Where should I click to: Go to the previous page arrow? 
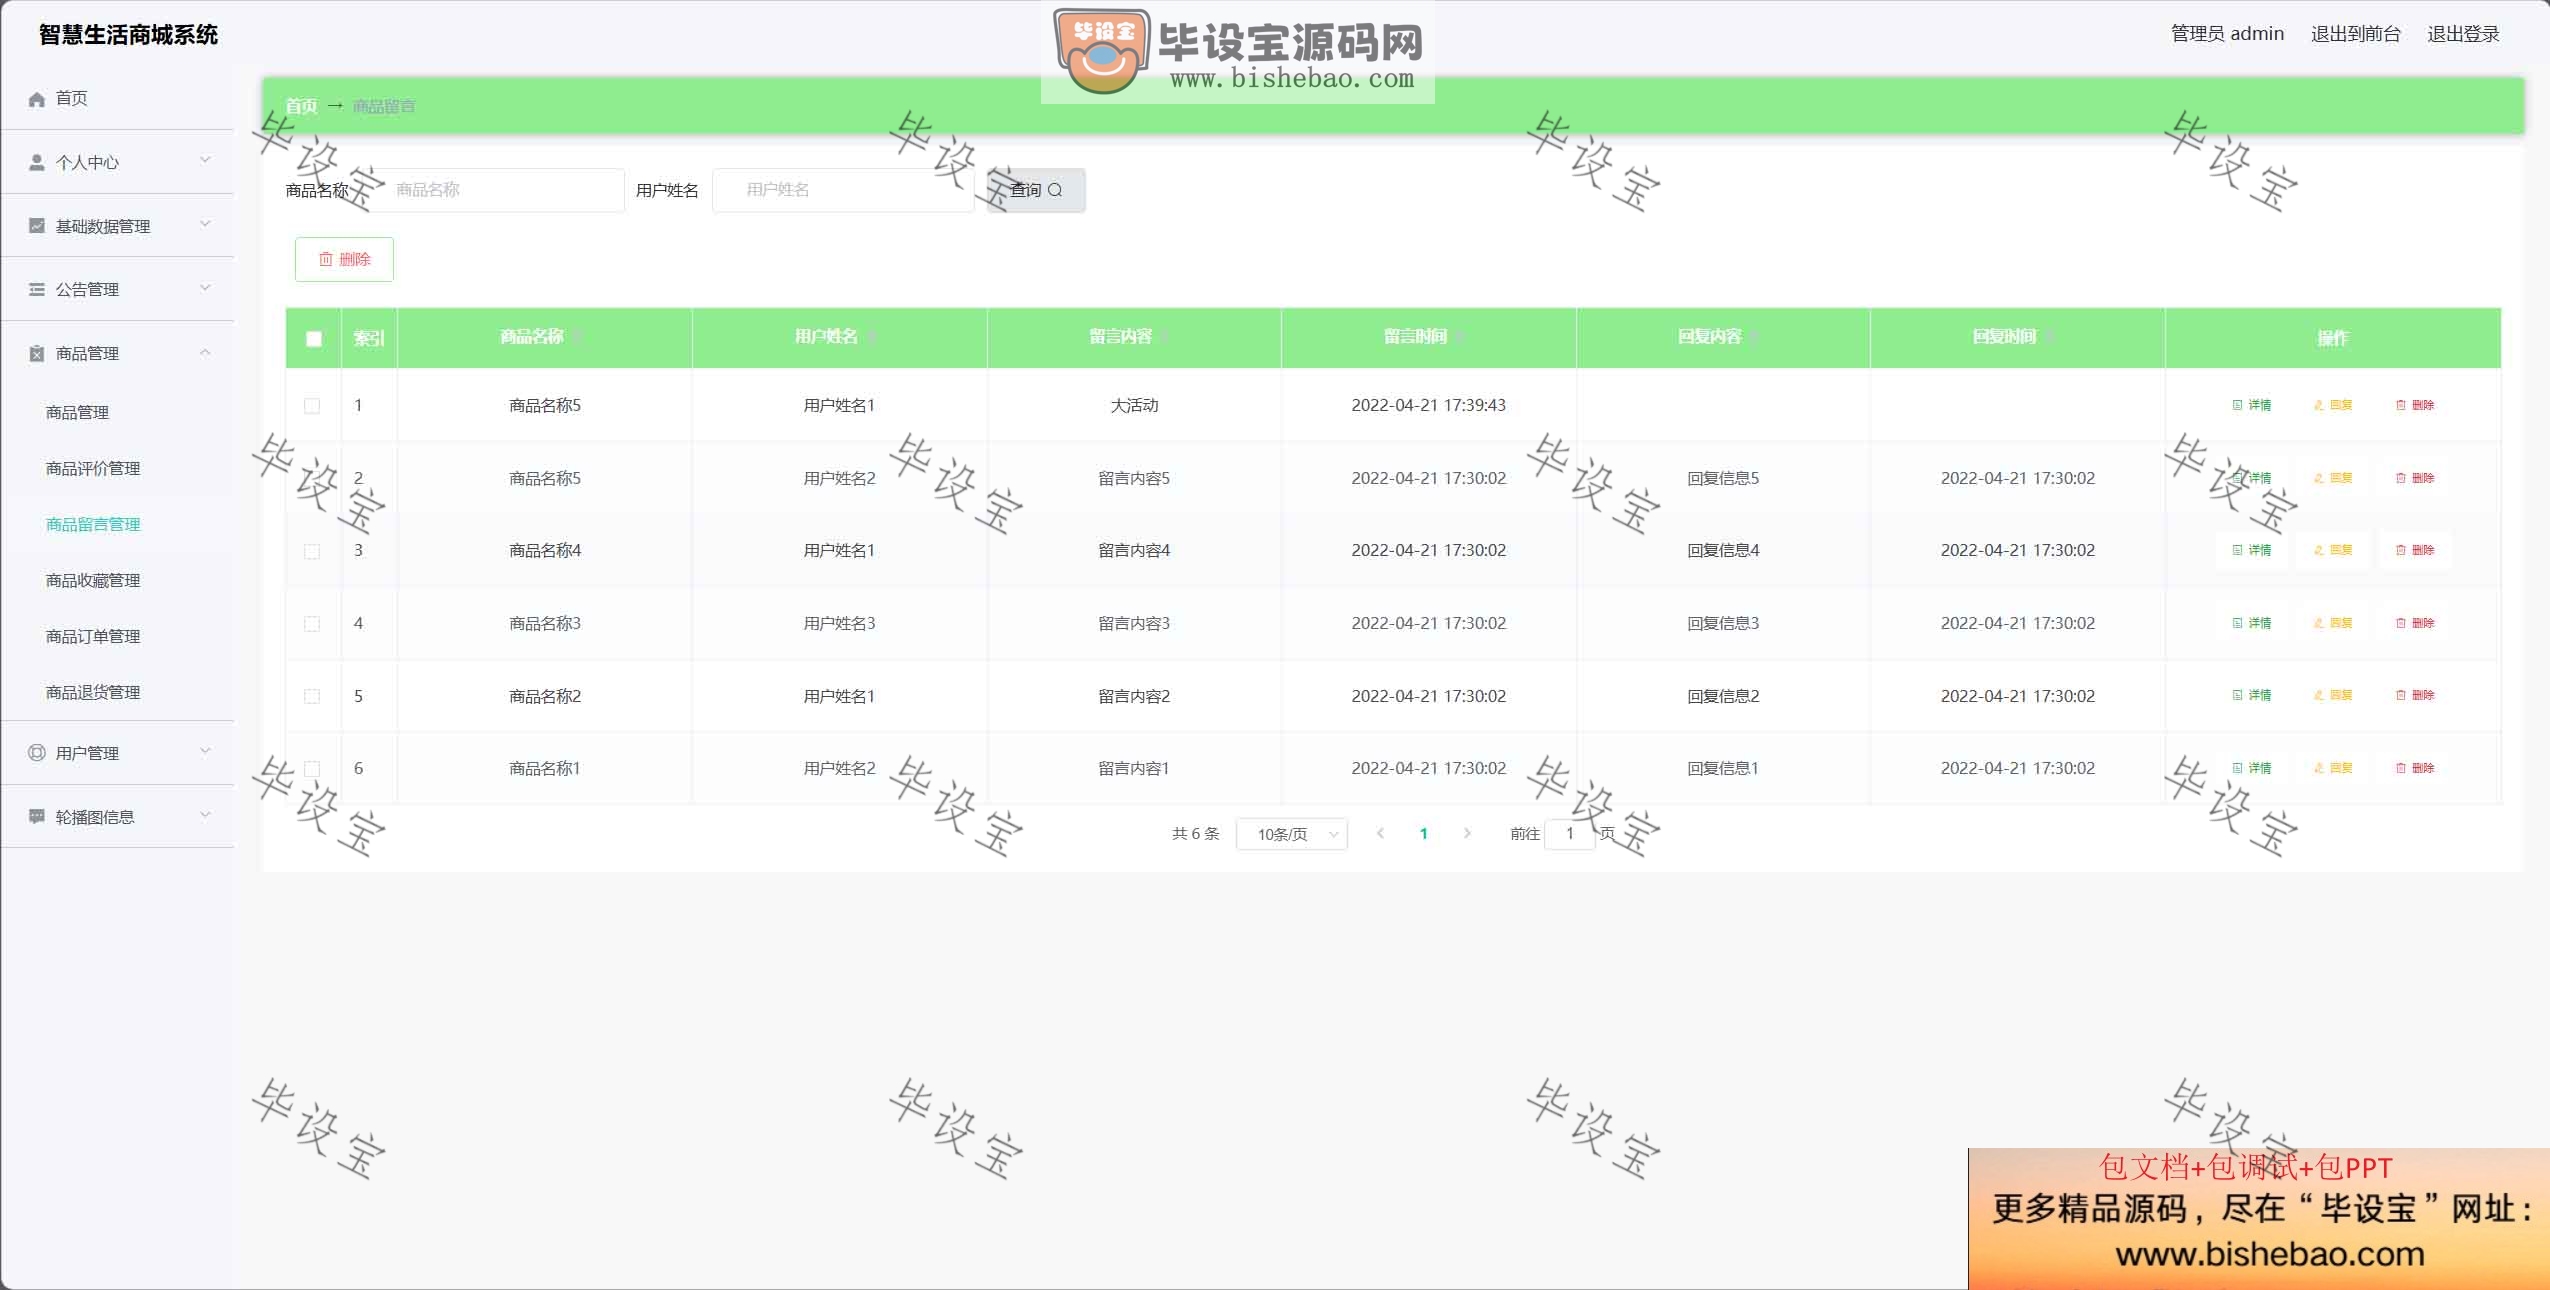(1380, 833)
